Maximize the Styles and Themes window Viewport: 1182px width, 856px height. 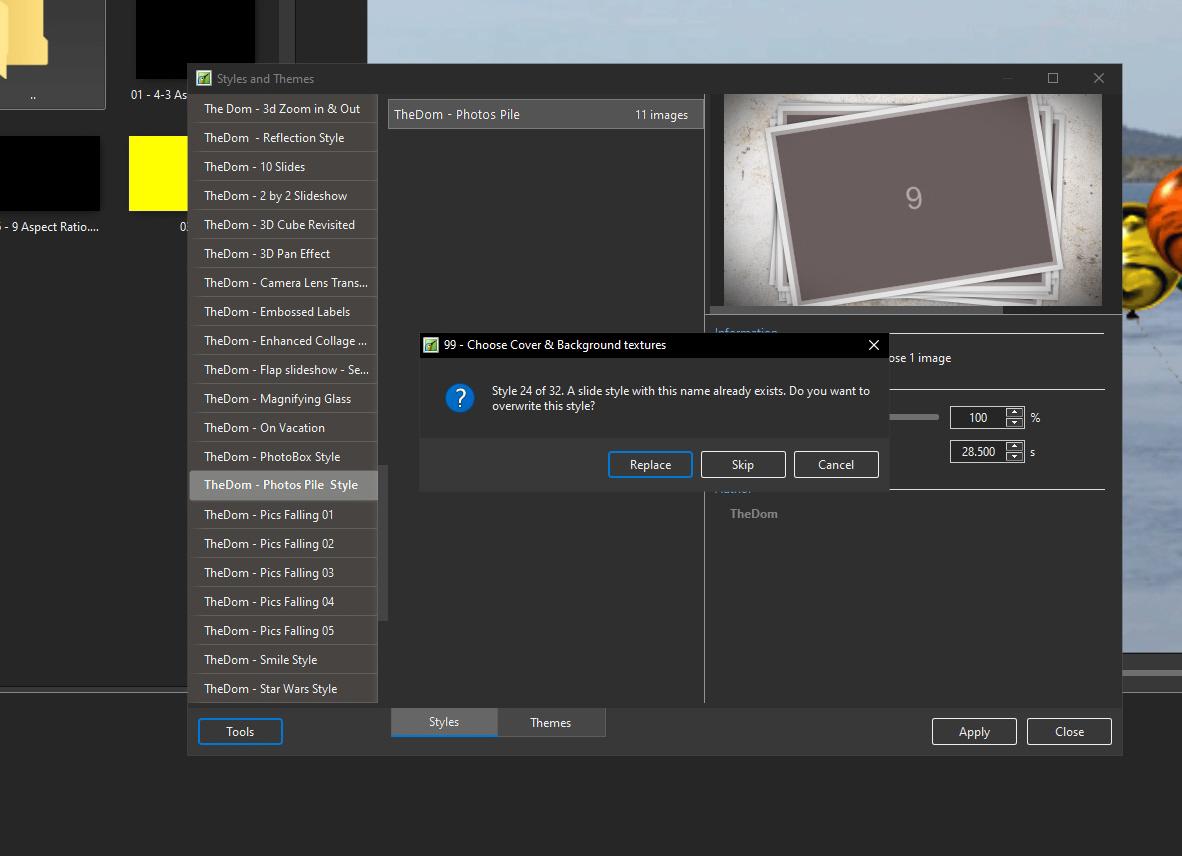point(1053,78)
